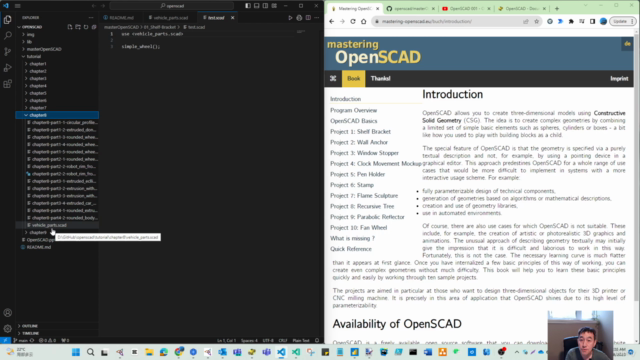Open the Book tab on Mastering OpenSCAD site
This screenshot has width=640, height=360.
point(353,78)
